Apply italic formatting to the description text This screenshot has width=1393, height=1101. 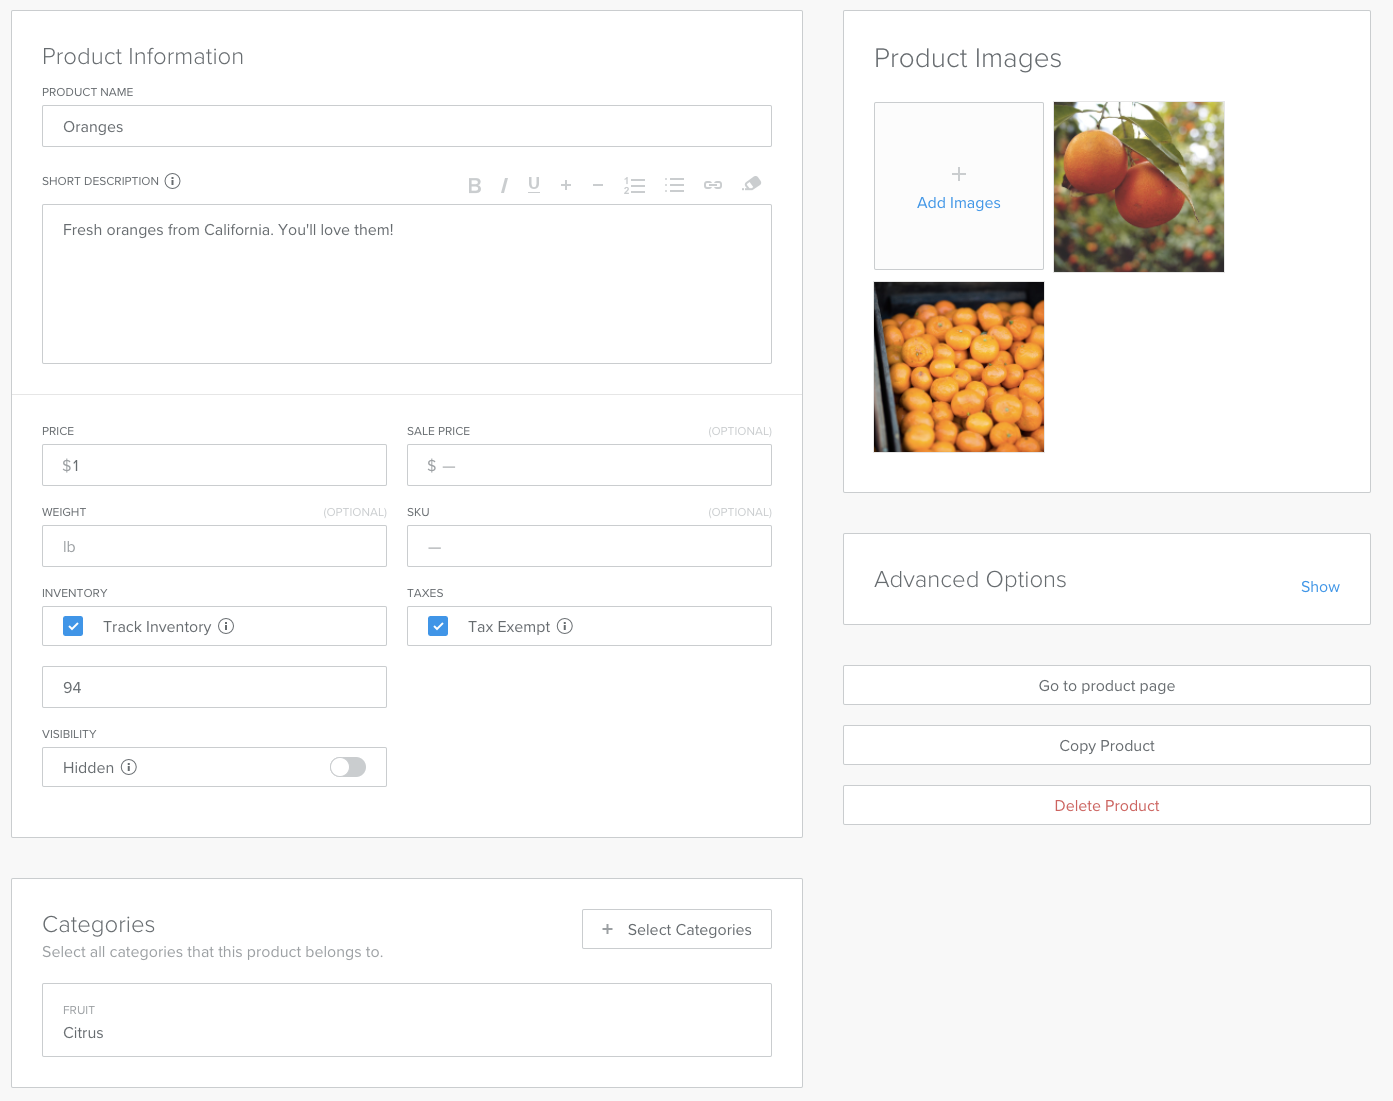504,184
